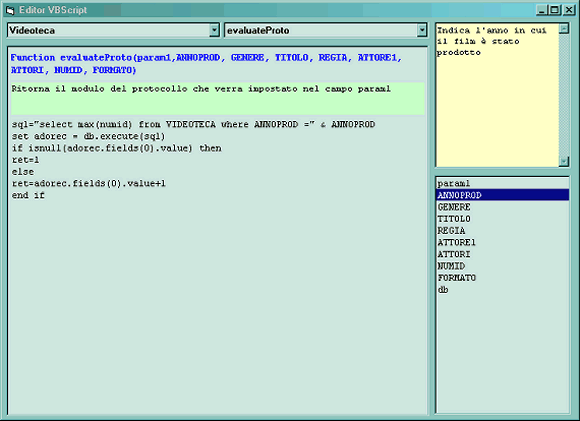The width and height of the screenshot is (580, 421).
Task: Choose REGIA from the parameter list
Action: (x=502, y=230)
